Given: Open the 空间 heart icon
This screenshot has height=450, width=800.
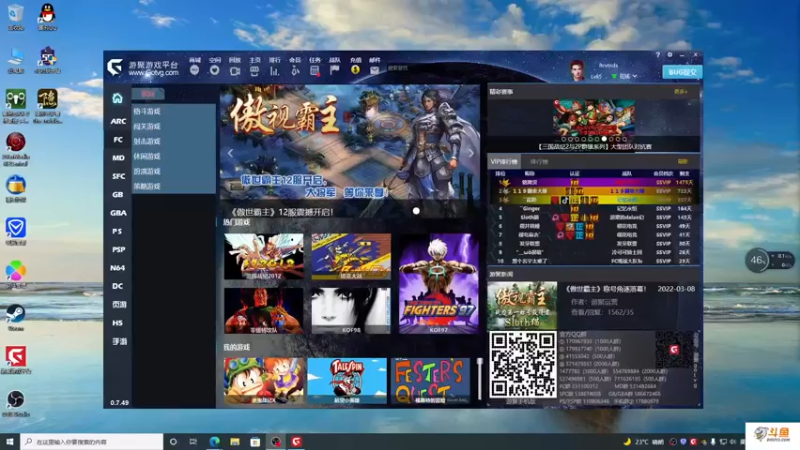Looking at the screenshot, I should [x=214, y=70].
